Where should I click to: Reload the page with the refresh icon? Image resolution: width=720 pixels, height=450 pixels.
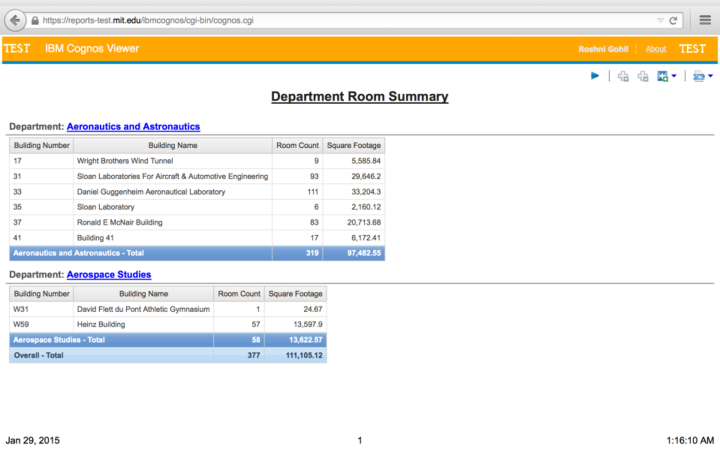pyautogui.click(x=674, y=20)
